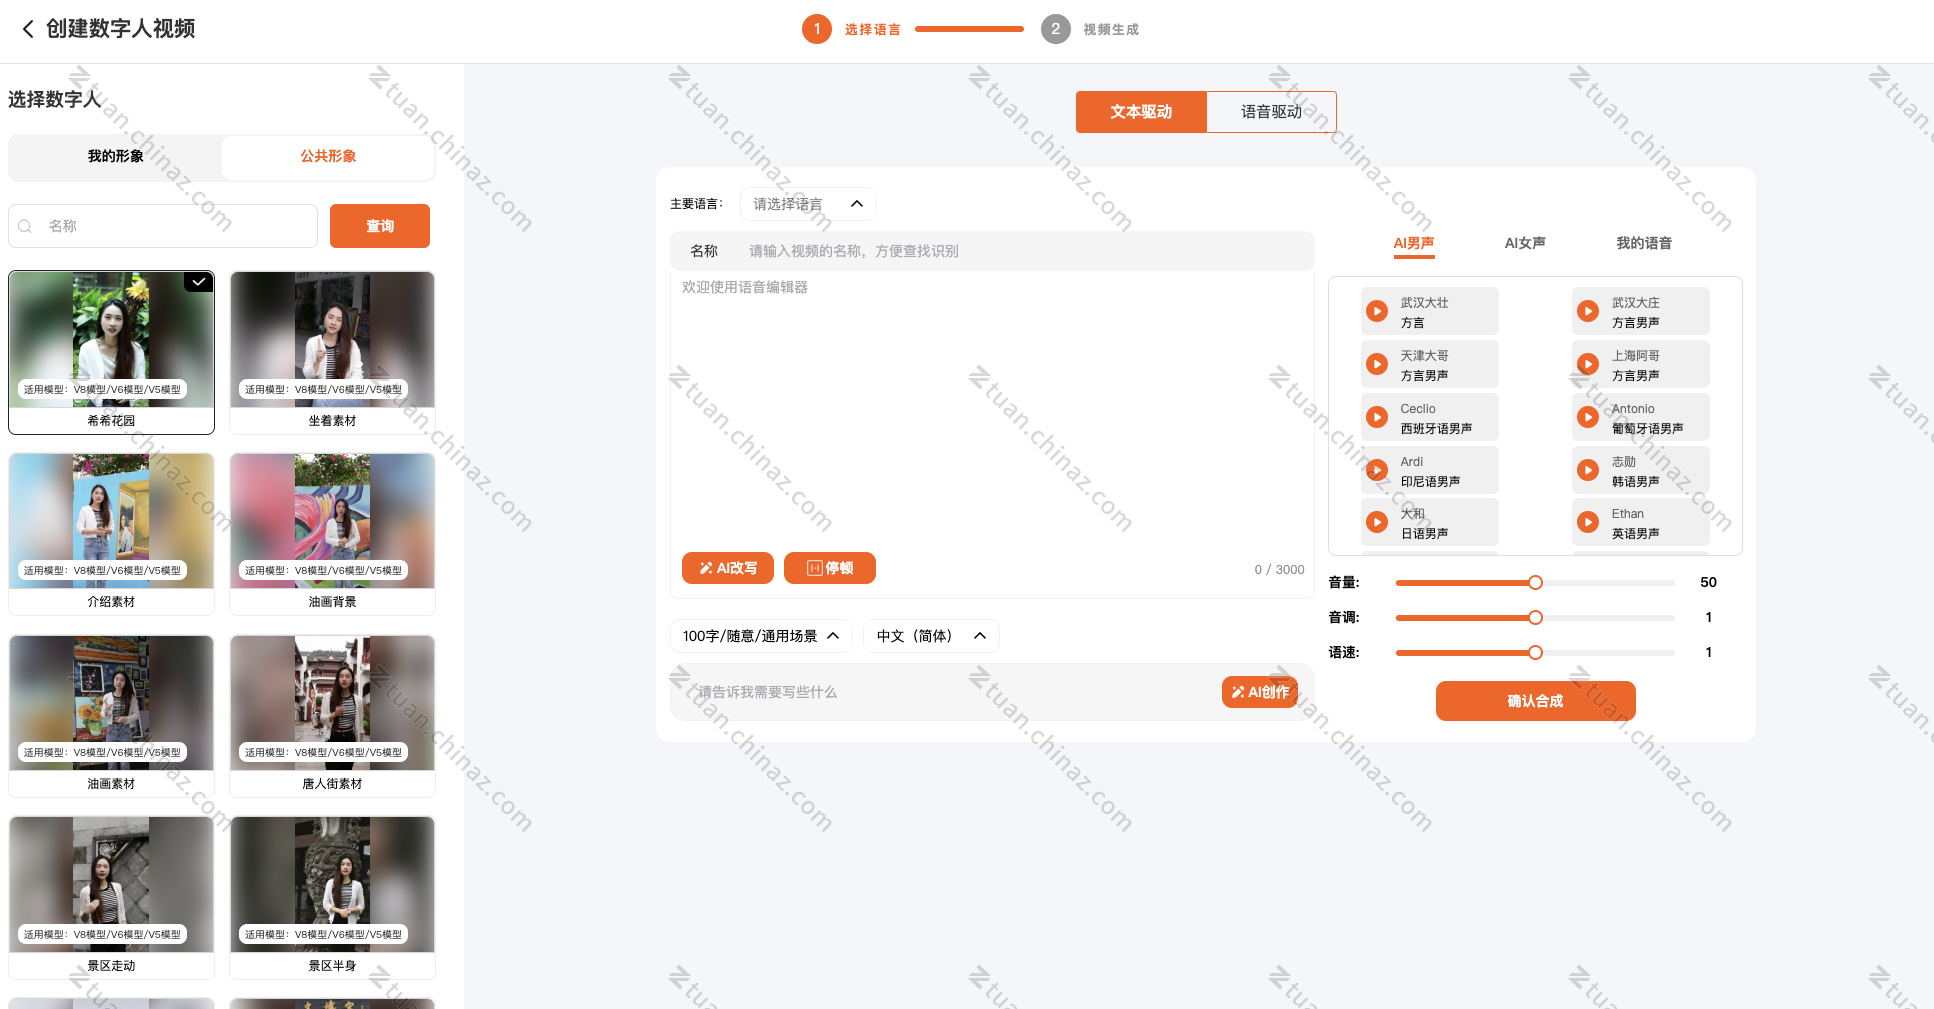This screenshot has height=1009, width=1934.
Task: Click the 欢迎使用语音编辑器 text area
Action: 992,410
